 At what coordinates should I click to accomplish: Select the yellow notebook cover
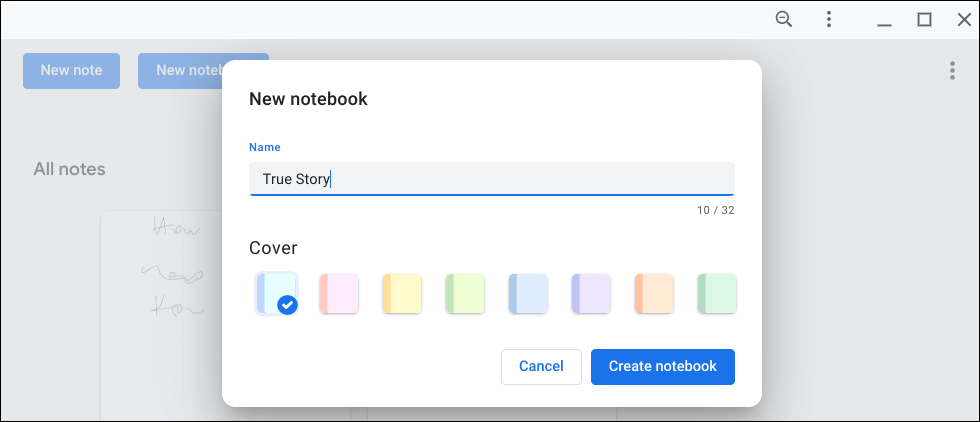(402, 293)
